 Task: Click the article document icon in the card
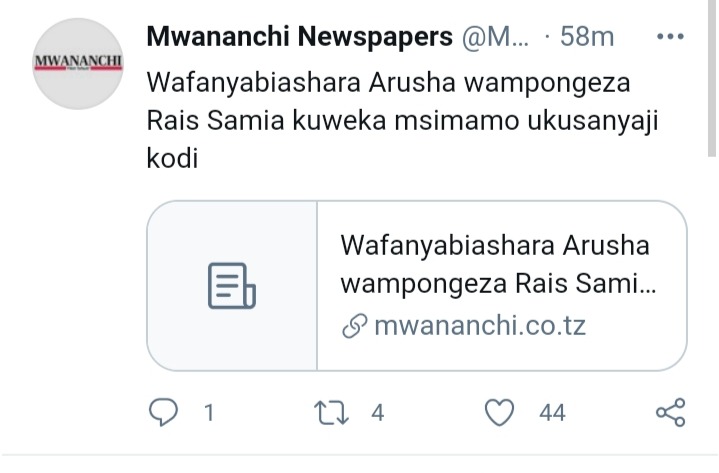click(x=232, y=286)
